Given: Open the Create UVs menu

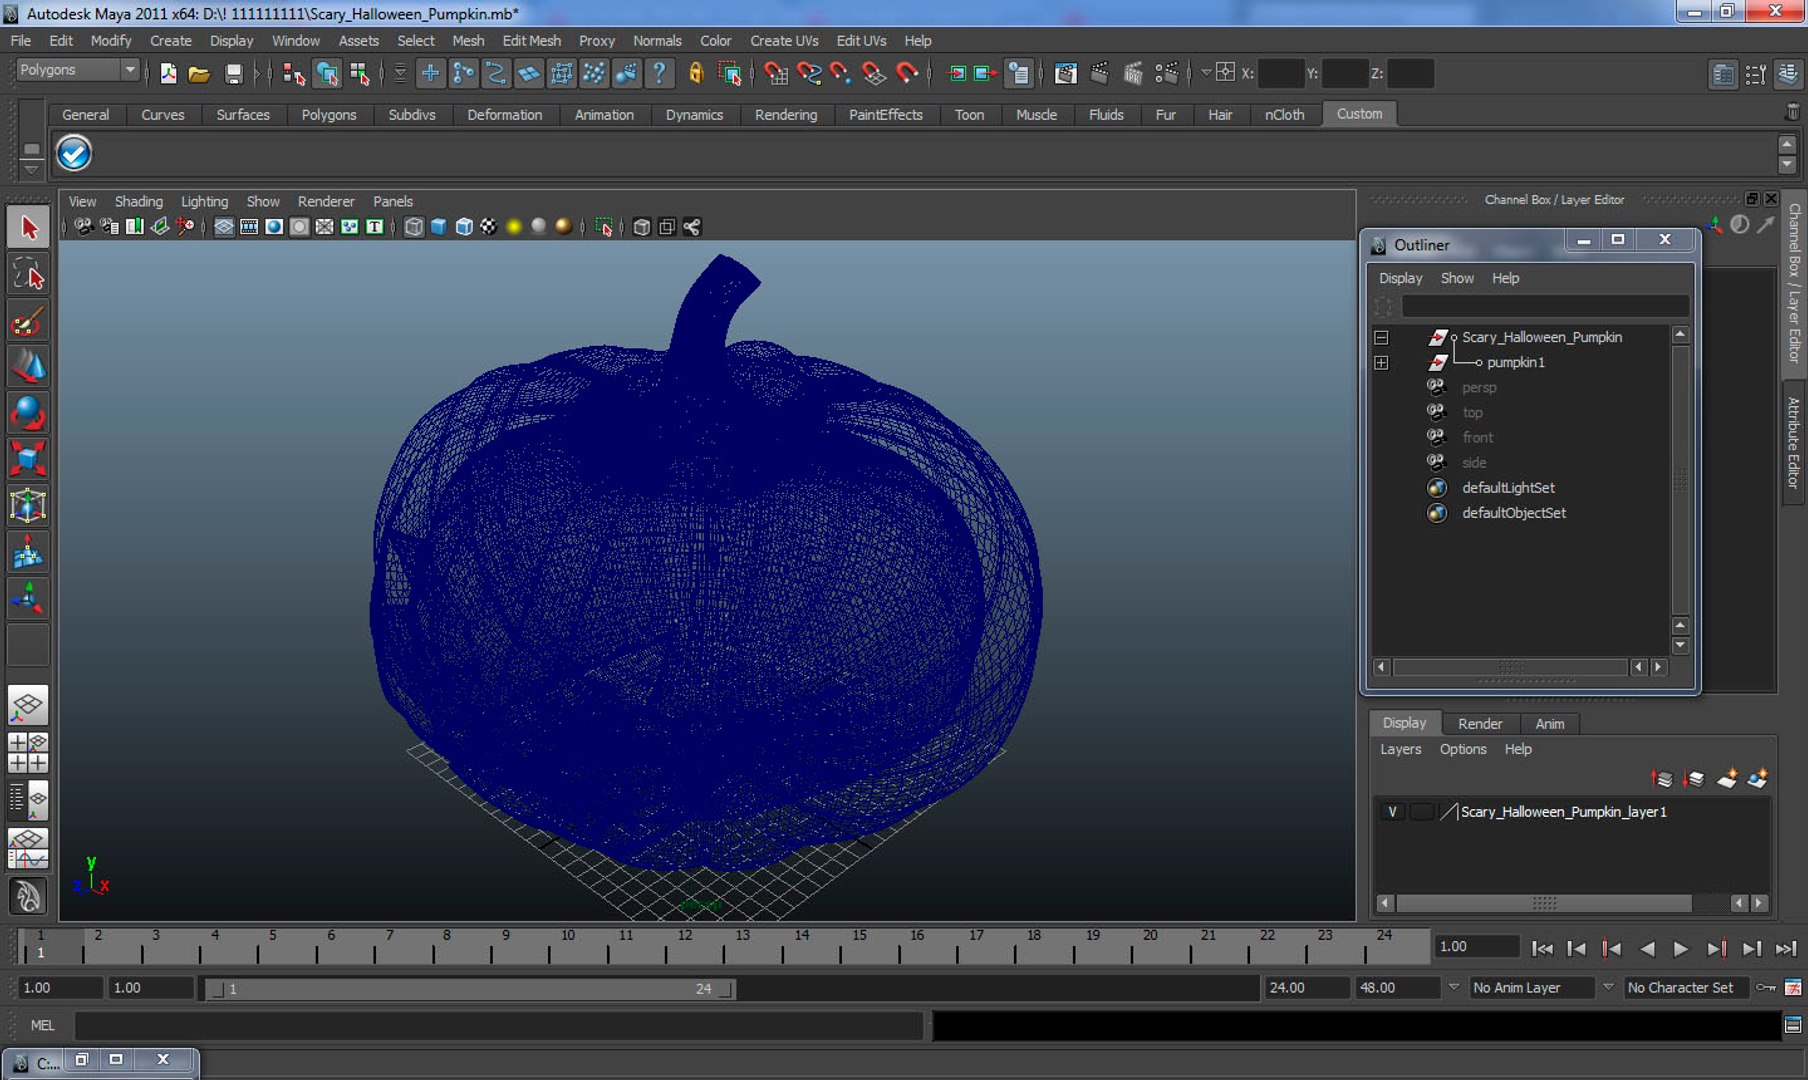Looking at the screenshot, I should coord(784,41).
